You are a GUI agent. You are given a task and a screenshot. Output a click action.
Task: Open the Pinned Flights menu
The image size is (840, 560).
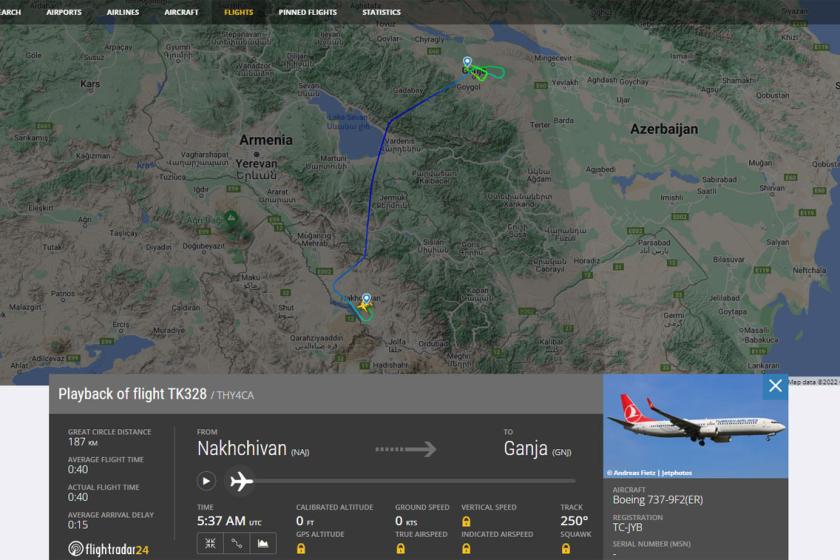coord(308,12)
